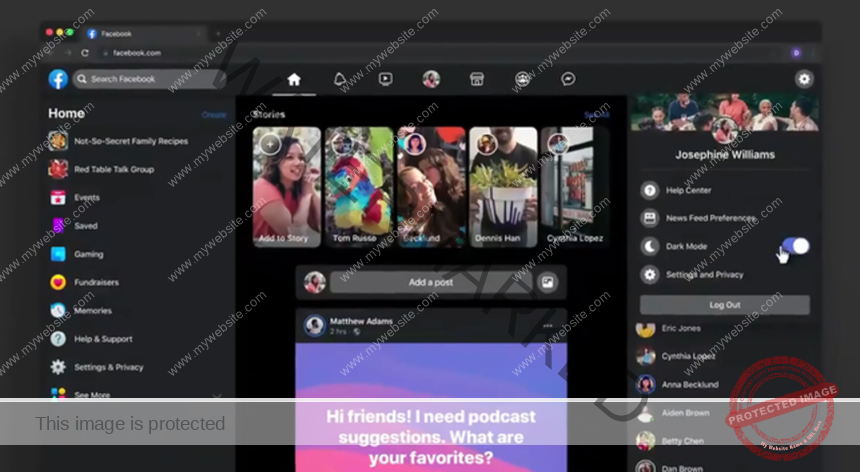Open the Becklund story card
This screenshot has height=472, width=860.
[431, 187]
